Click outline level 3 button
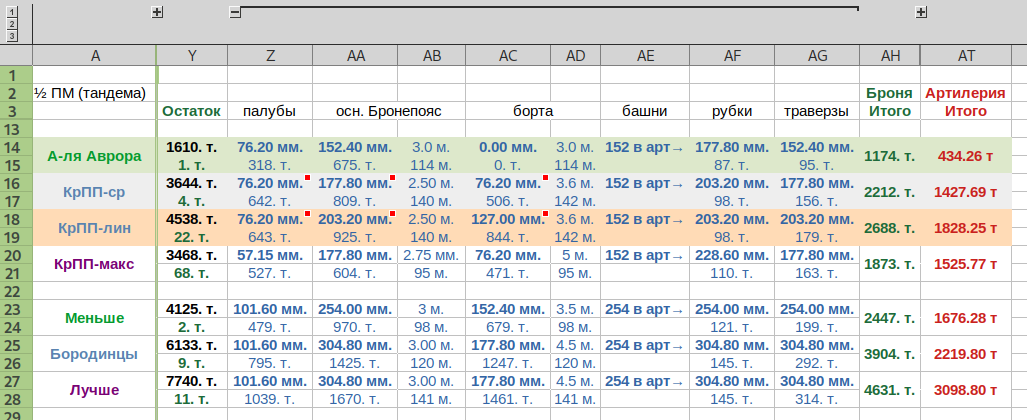This screenshot has height=420, width=1027. [x=12, y=35]
